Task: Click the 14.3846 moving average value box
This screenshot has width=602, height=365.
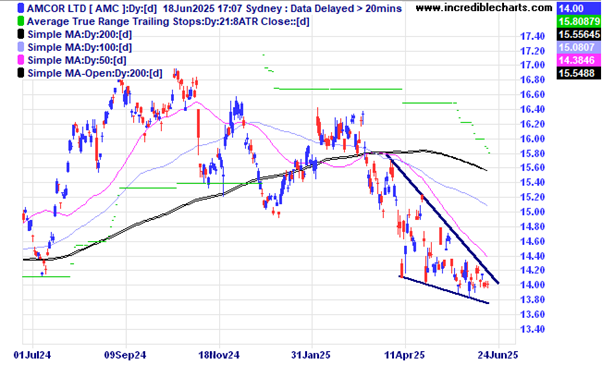Action: coord(579,60)
